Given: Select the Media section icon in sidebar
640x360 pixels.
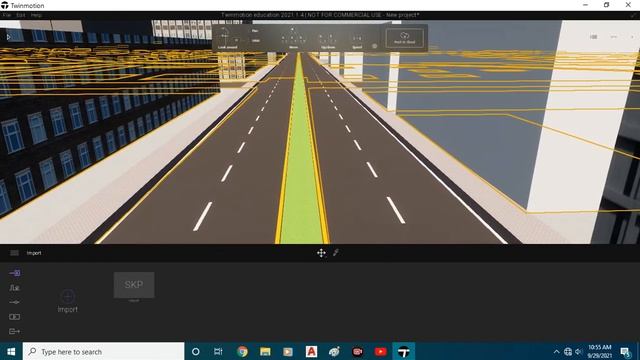Looking at the screenshot, I should tap(15, 317).
